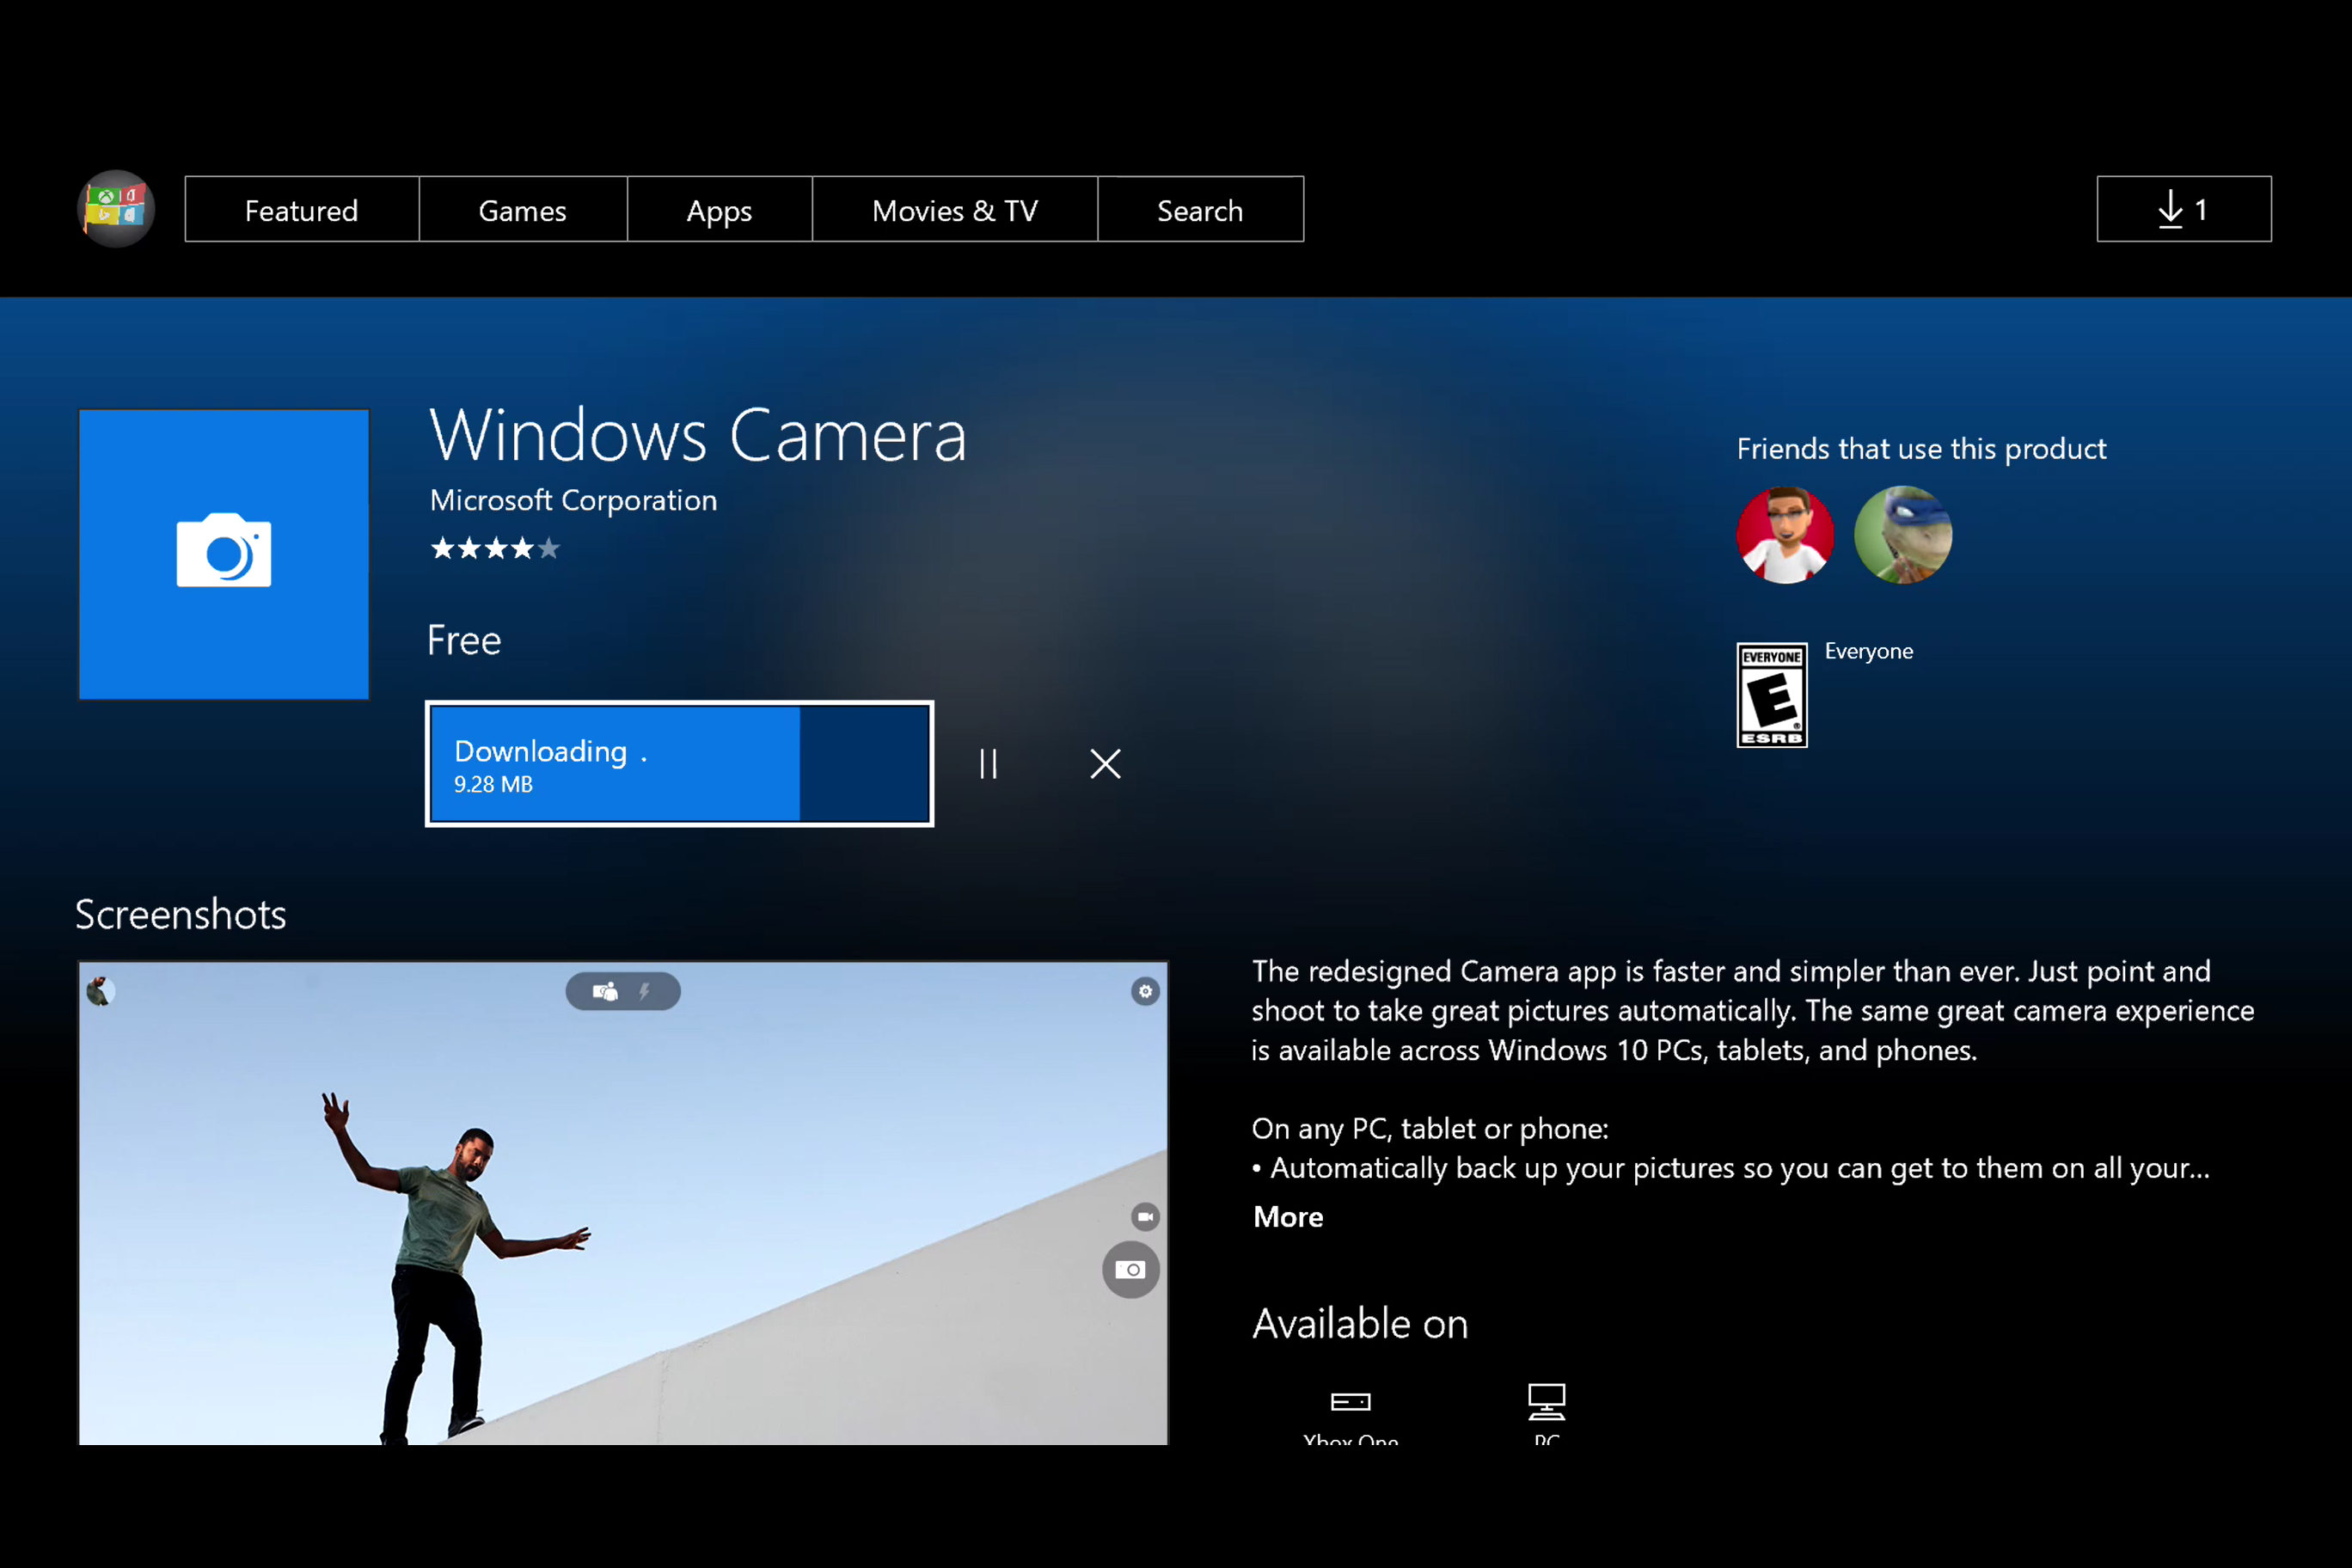
Task: Click the download progress bar
Action: 679,764
